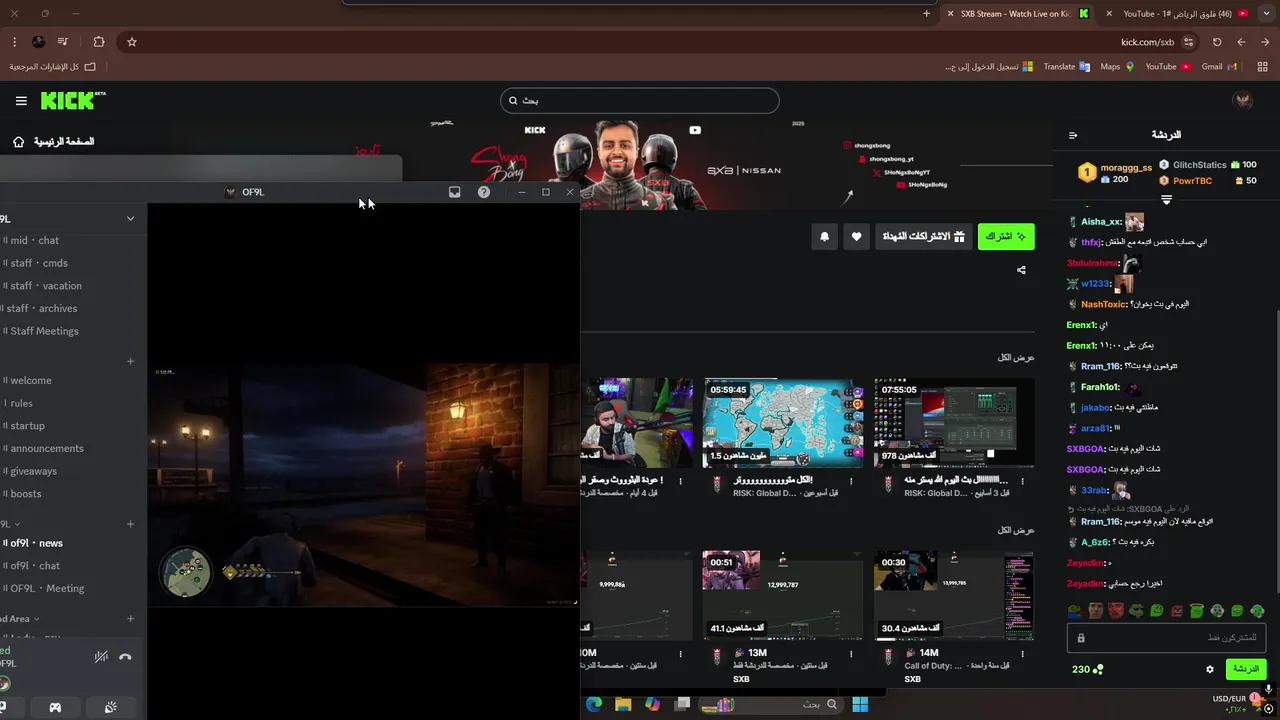1280x720 pixels.
Task: Open the 05:59:45 world map video
Action: point(783,422)
